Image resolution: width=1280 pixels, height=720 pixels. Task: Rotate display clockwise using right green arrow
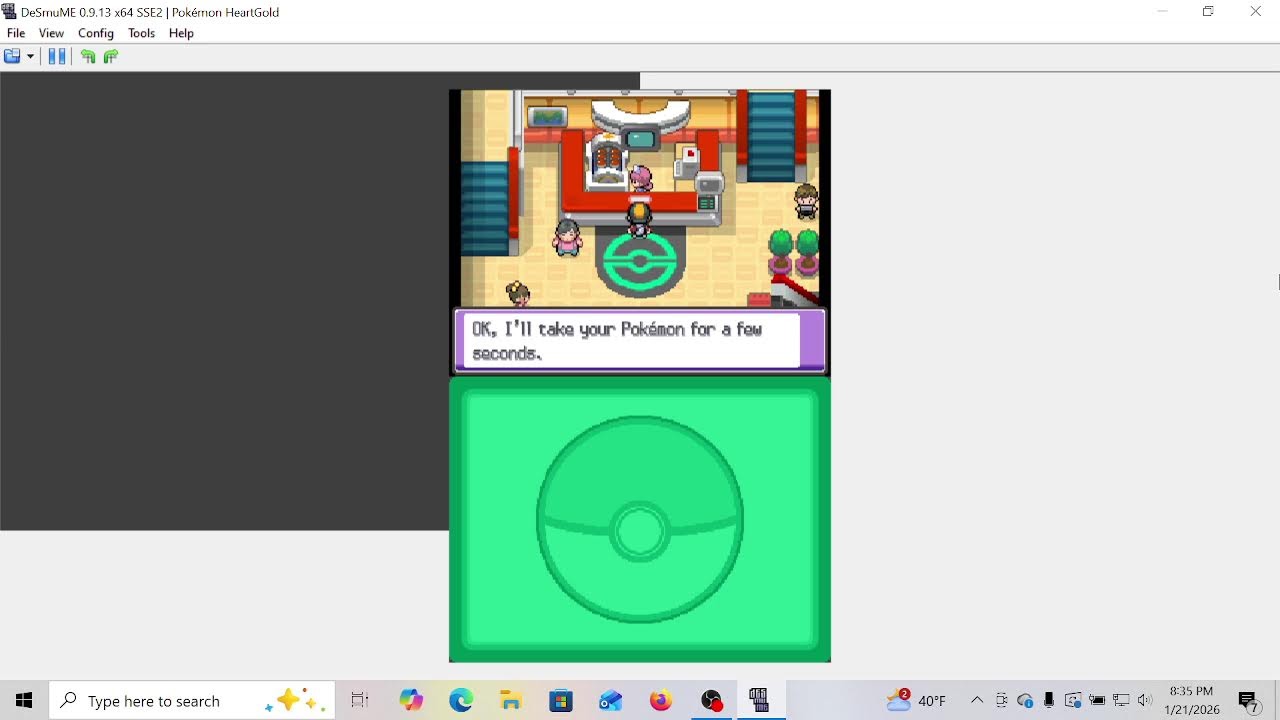pyautogui.click(x=111, y=57)
